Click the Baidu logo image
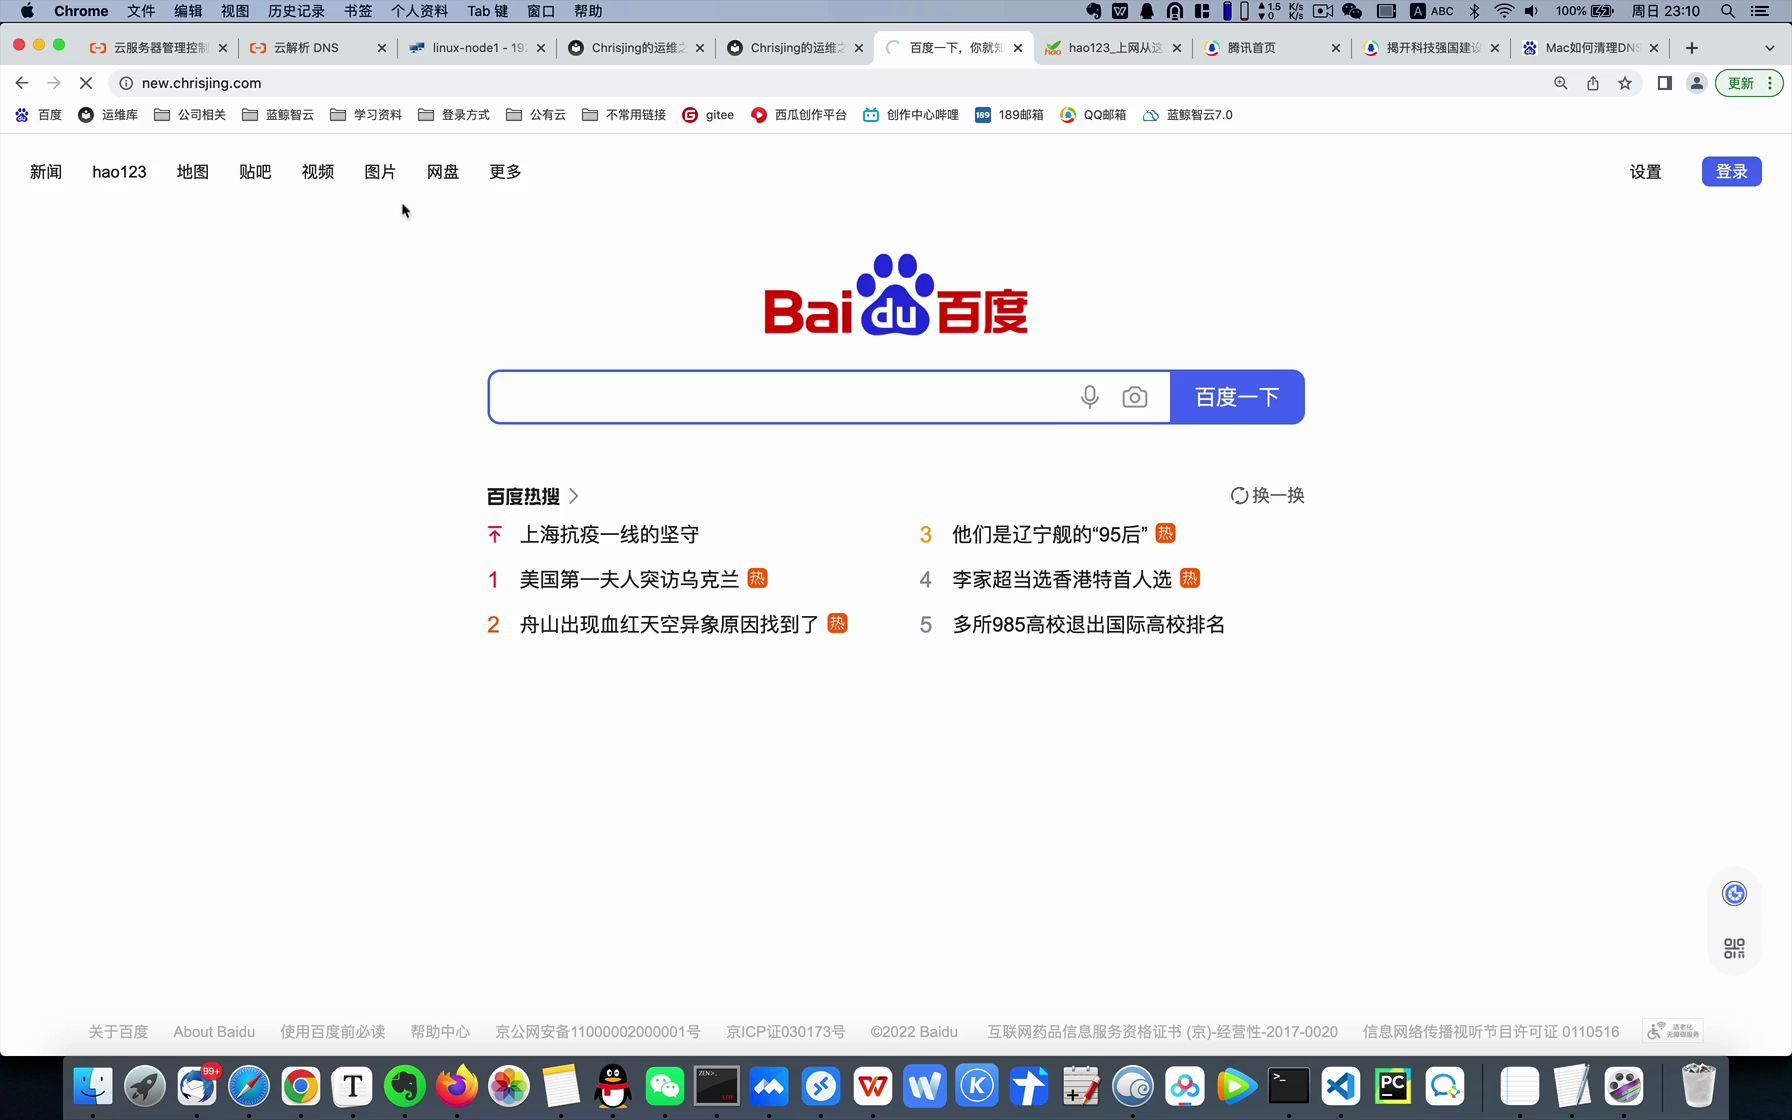Screen dimensions: 1792x1120 (x=896, y=294)
